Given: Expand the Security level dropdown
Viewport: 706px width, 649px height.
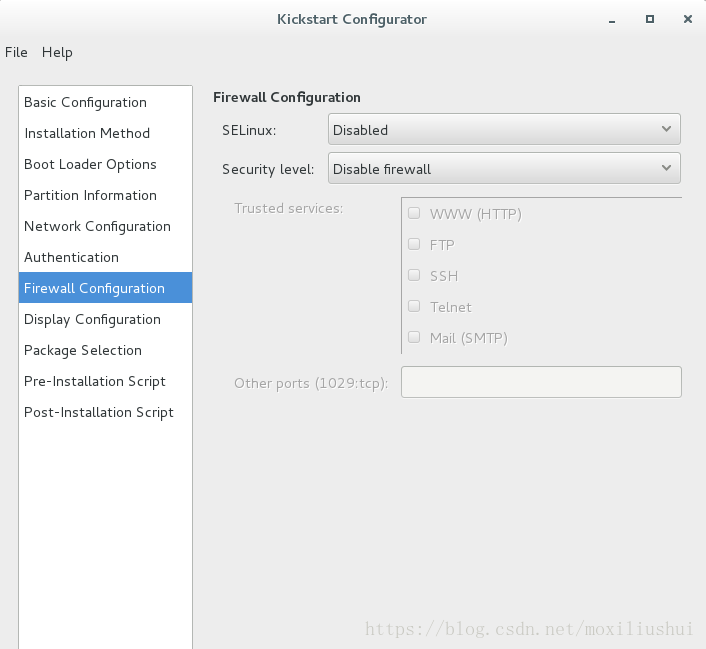Looking at the screenshot, I should click(504, 168).
